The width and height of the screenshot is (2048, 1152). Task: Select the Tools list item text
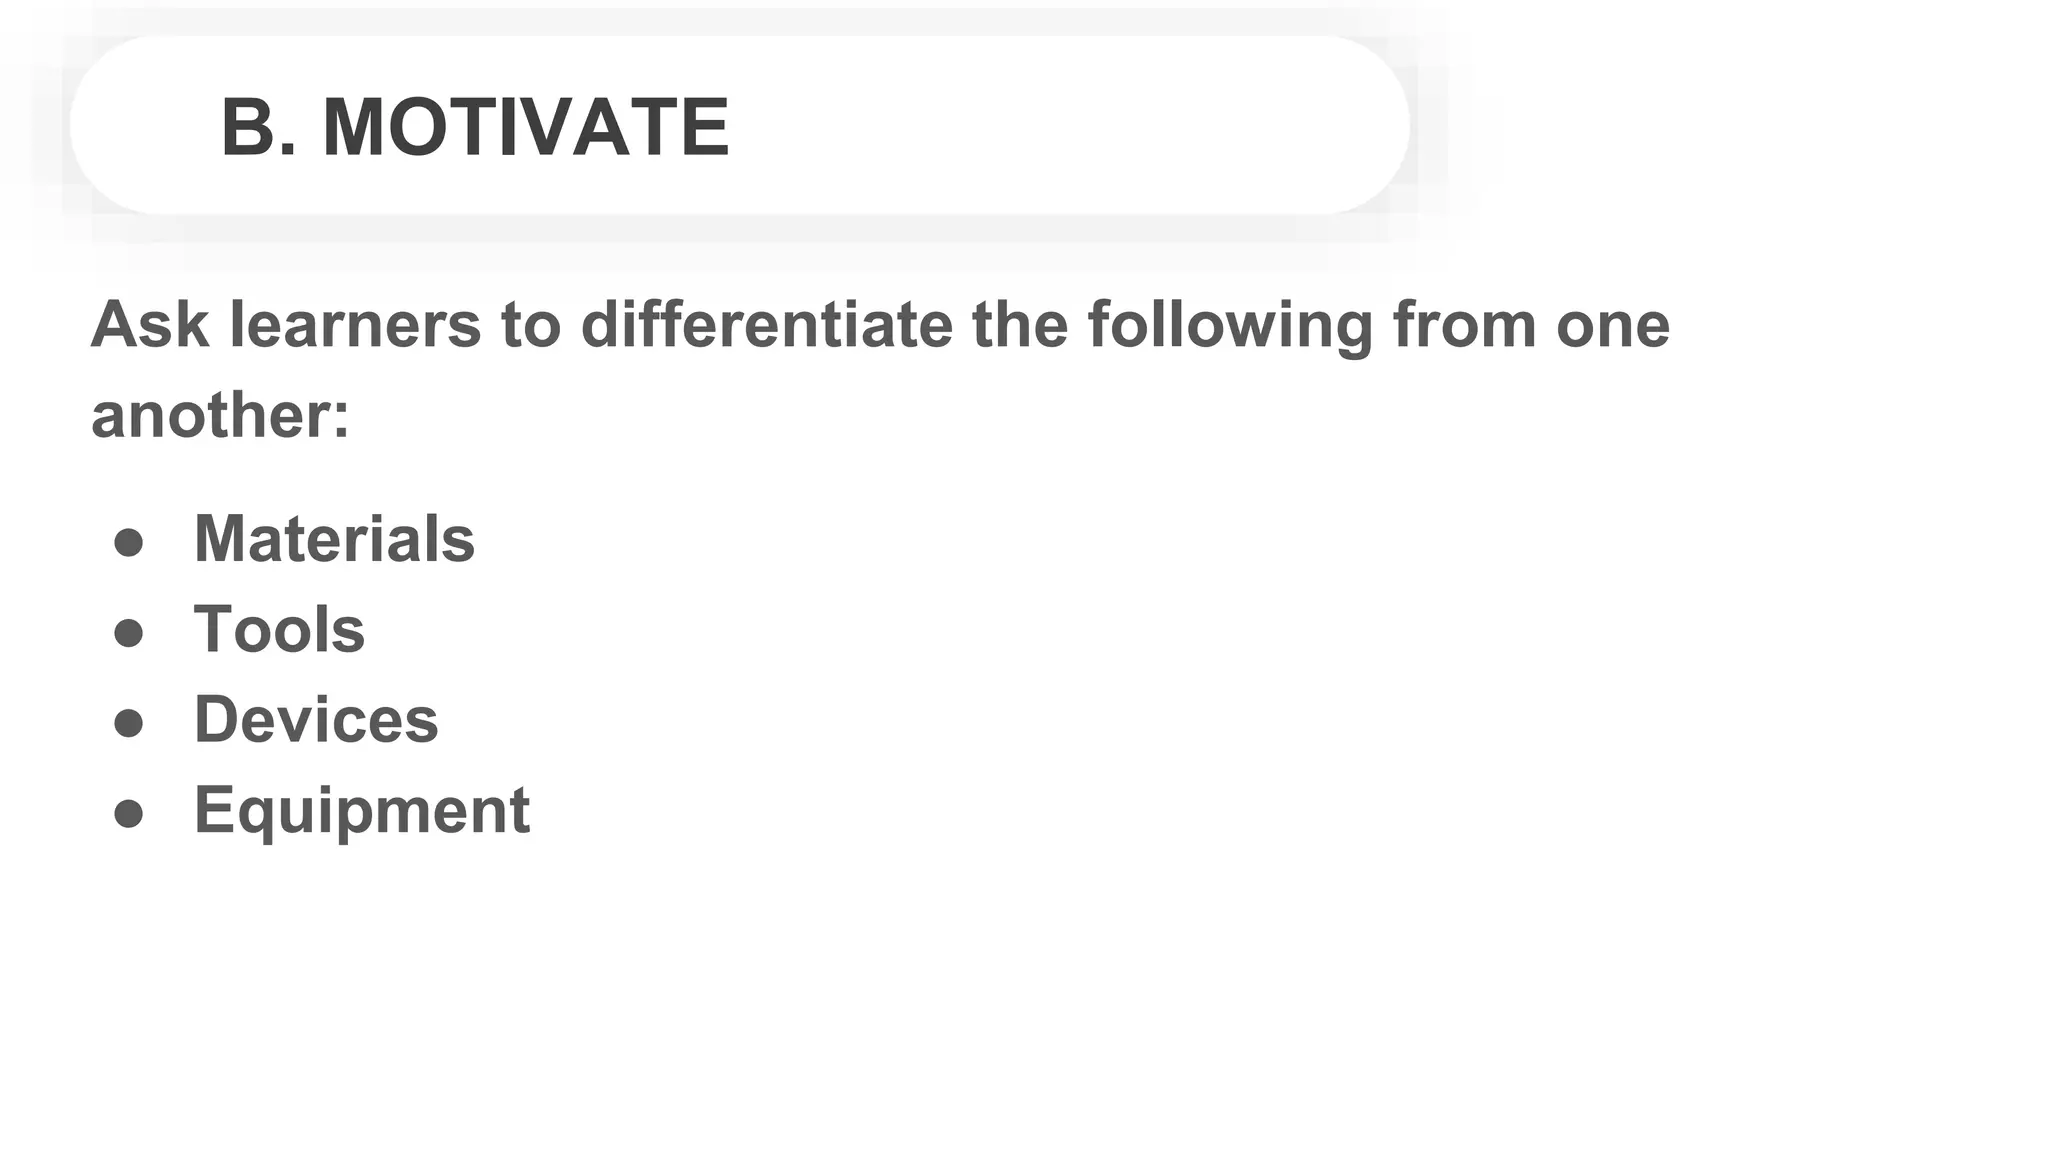click(279, 629)
